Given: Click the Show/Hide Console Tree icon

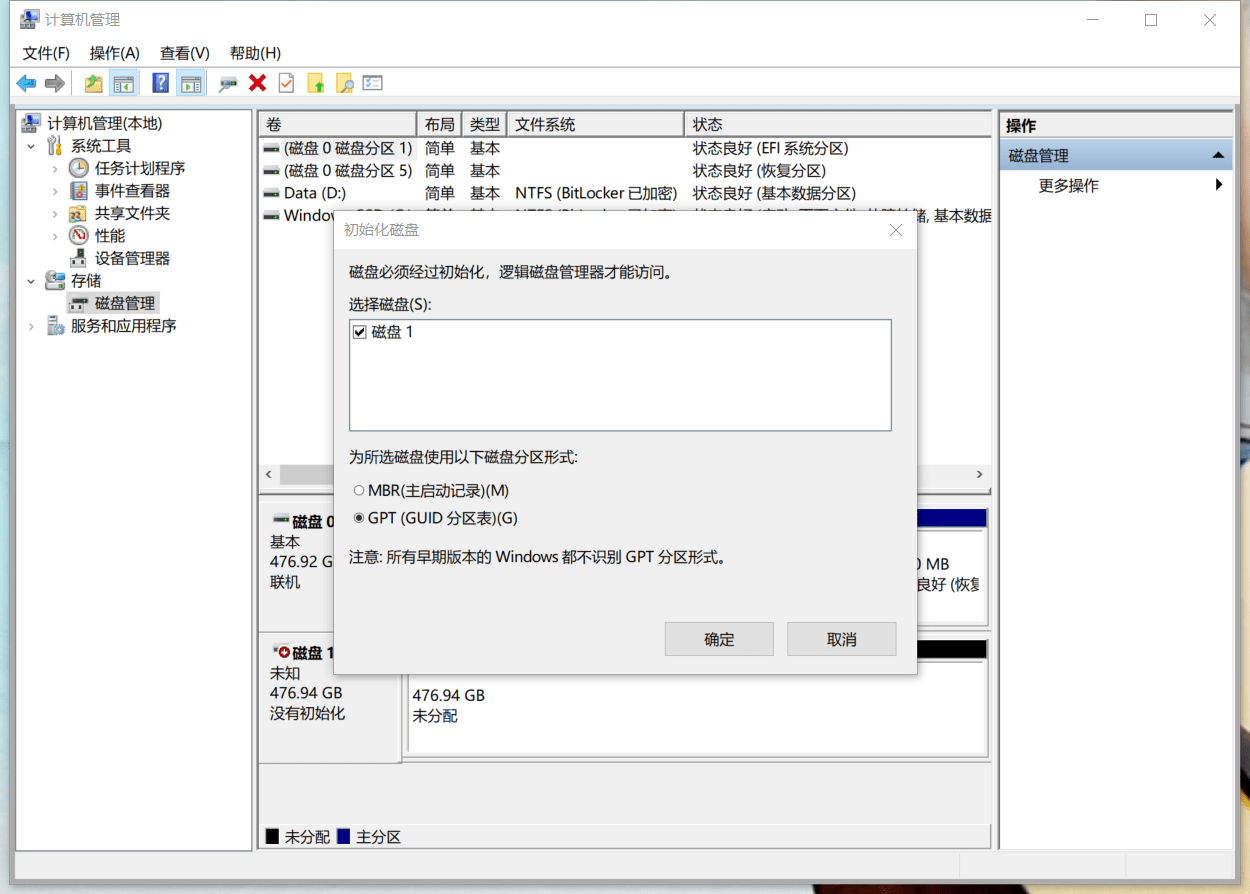Looking at the screenshot, I should tap(123, 84).
